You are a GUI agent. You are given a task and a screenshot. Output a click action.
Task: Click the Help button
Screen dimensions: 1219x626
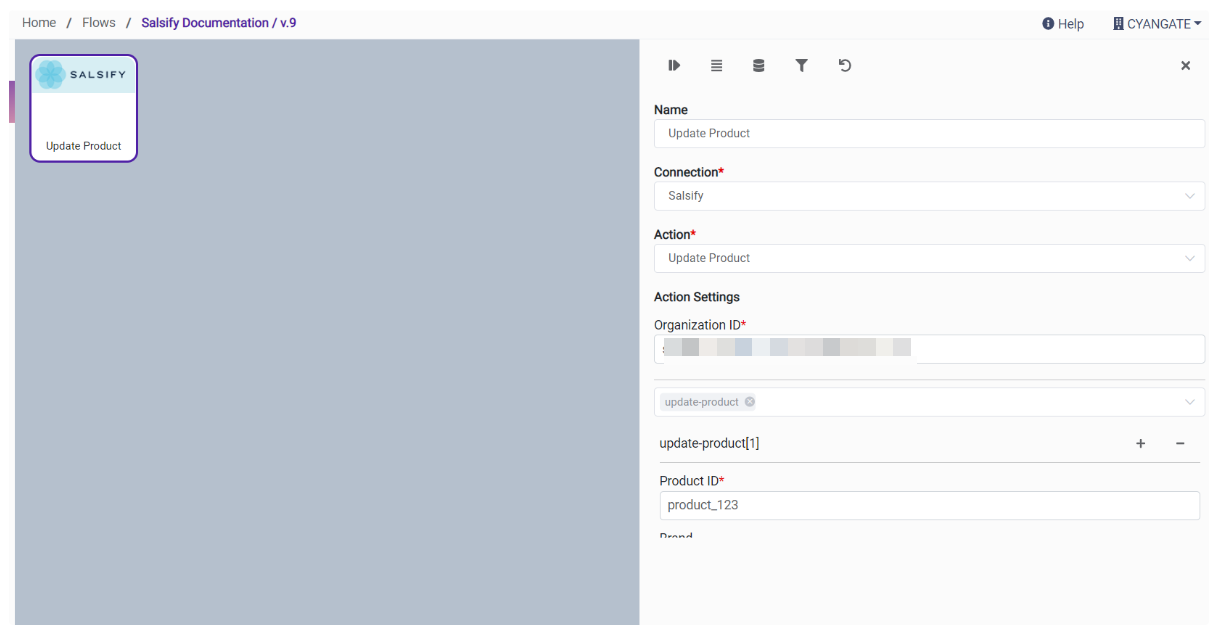tap(1063, 24)
